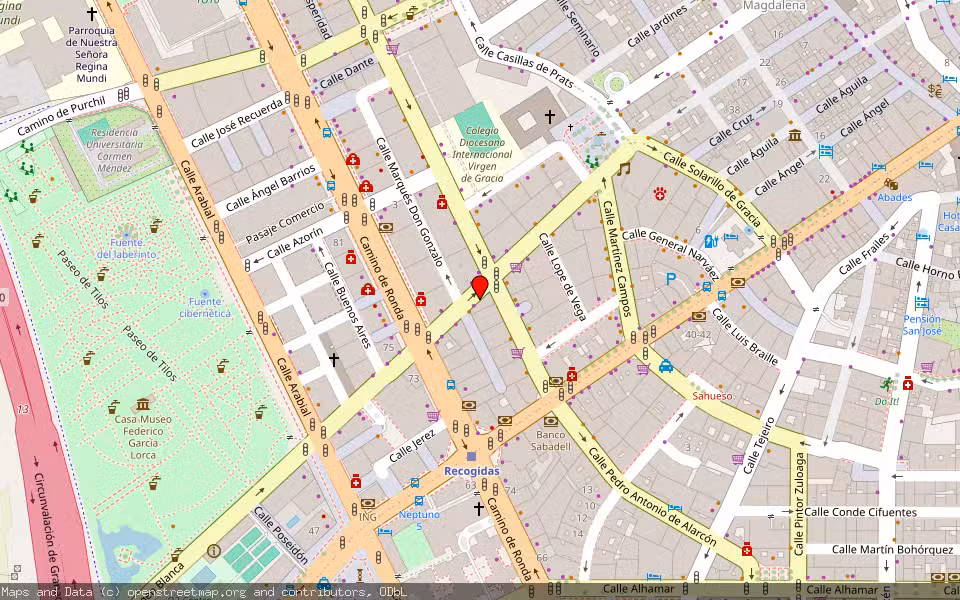Select the Fuente cibernética fountain icon
960x600 pixels.
click(x=204, y=293)
